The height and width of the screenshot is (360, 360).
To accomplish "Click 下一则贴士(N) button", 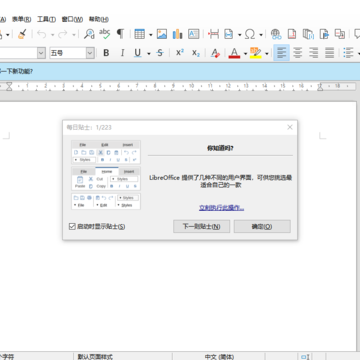I will 201,227.
